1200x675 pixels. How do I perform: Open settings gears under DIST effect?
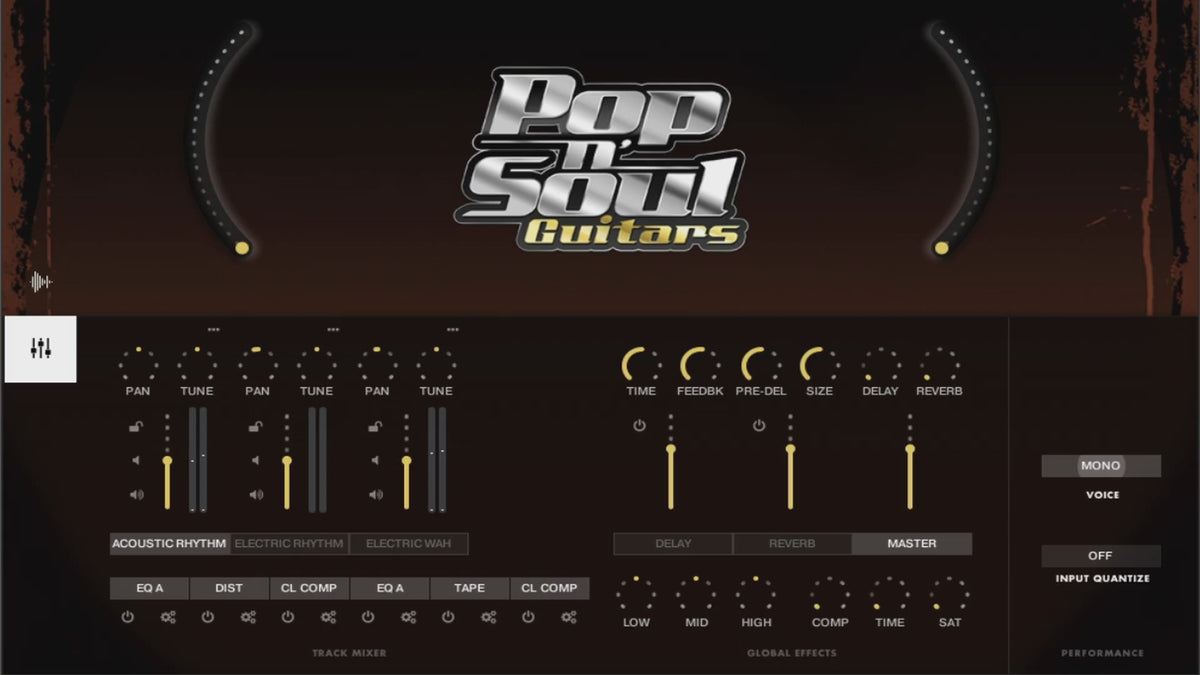pyautogui.click(x=248, y=617)
